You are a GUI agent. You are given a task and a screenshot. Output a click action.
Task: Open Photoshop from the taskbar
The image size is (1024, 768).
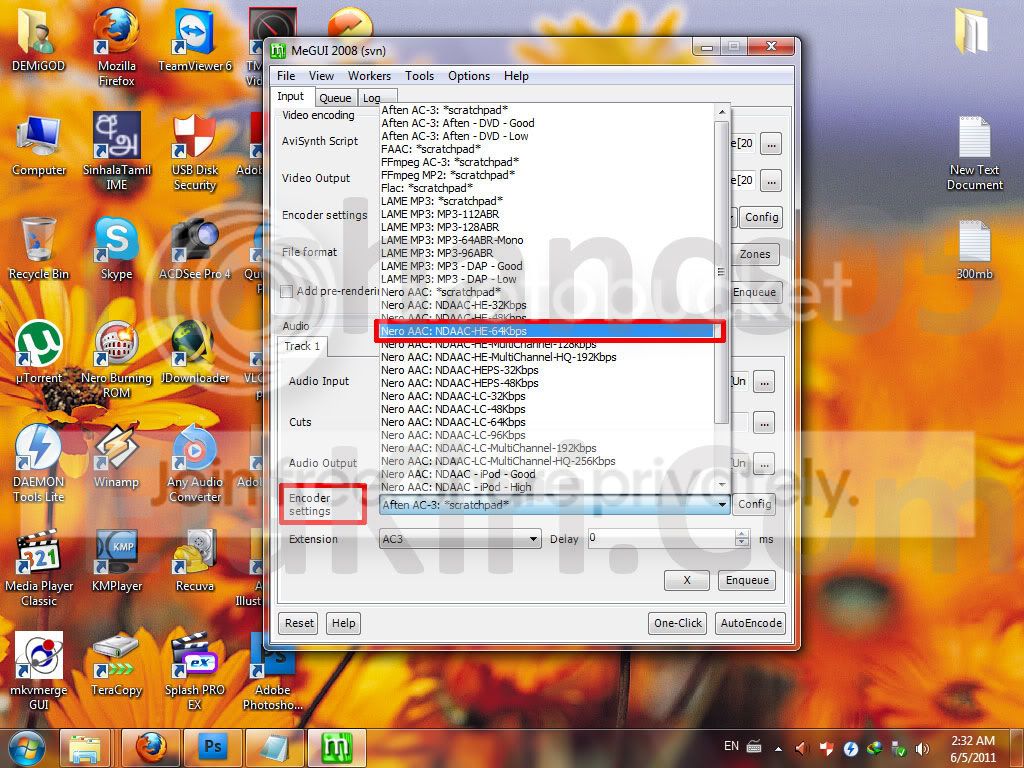click(x=213, y=748)
